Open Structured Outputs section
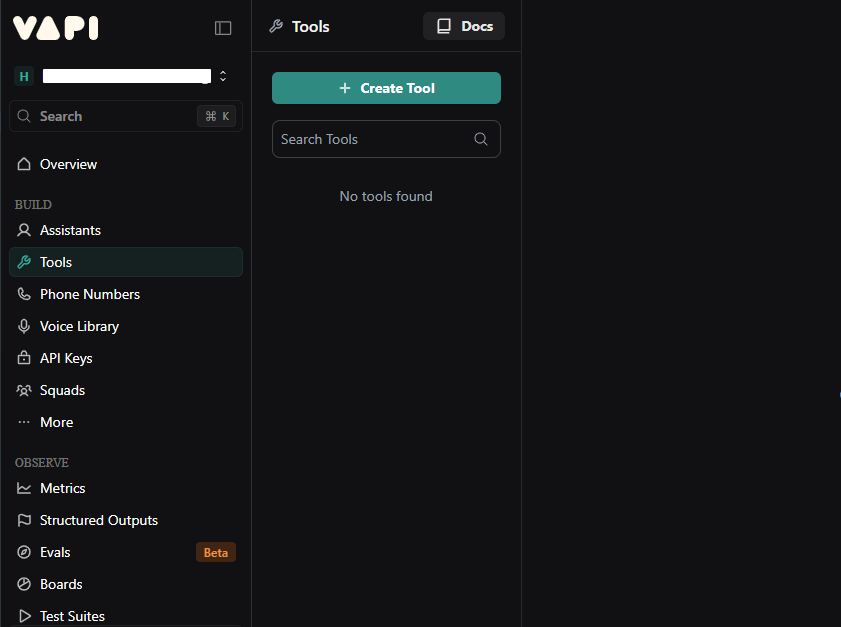 coord(98,520)
